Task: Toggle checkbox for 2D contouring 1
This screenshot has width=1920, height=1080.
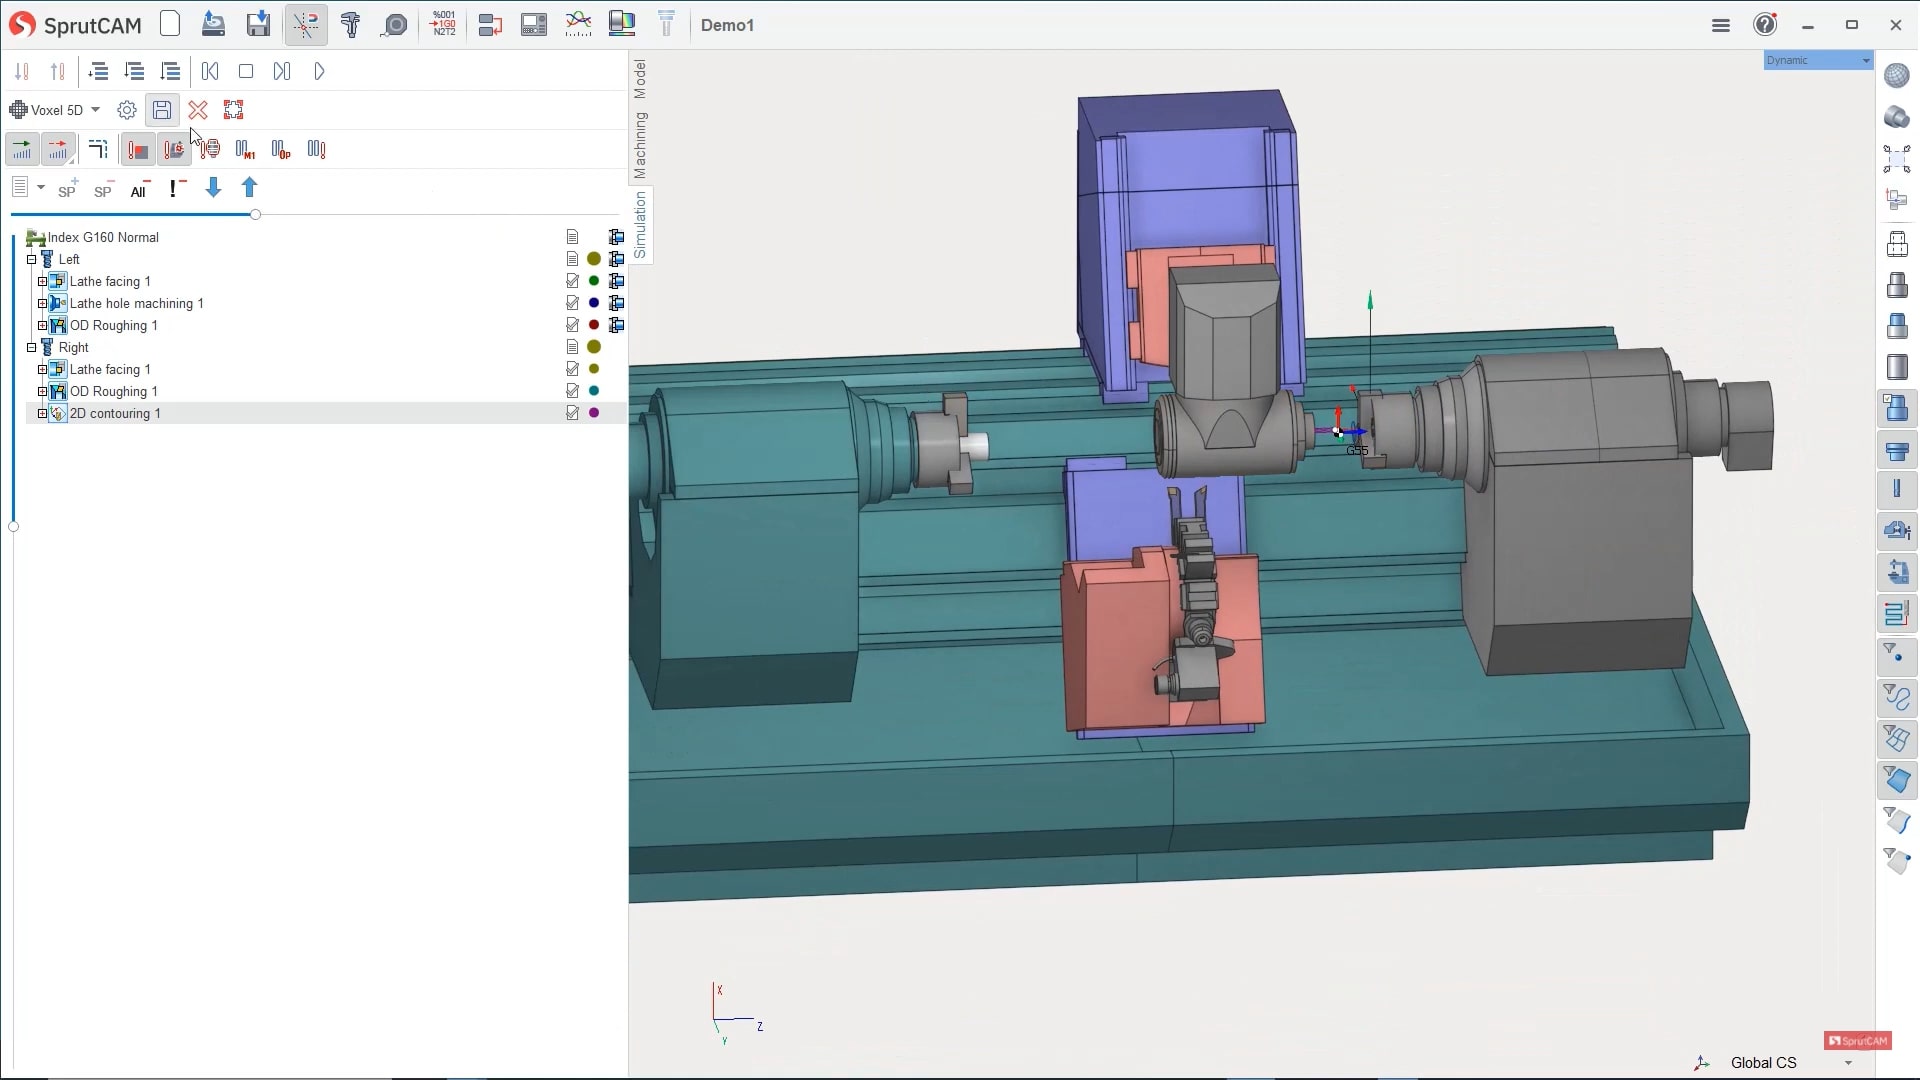Action: [x=572, y=413]
